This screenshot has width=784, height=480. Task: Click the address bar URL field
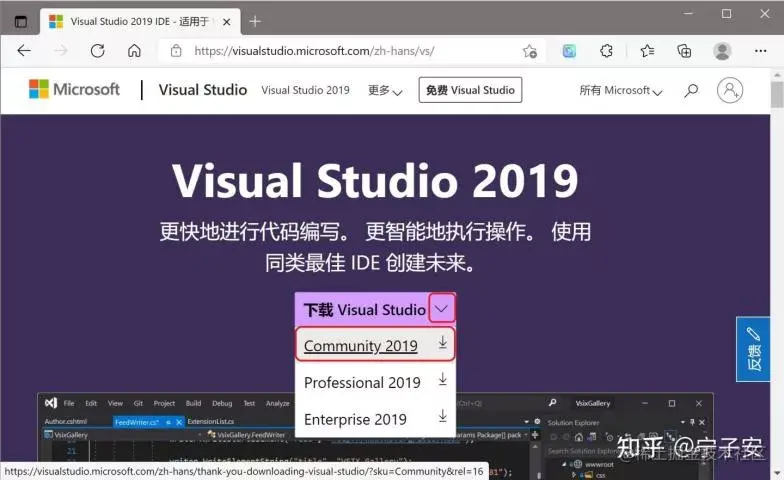click(350, 51)
